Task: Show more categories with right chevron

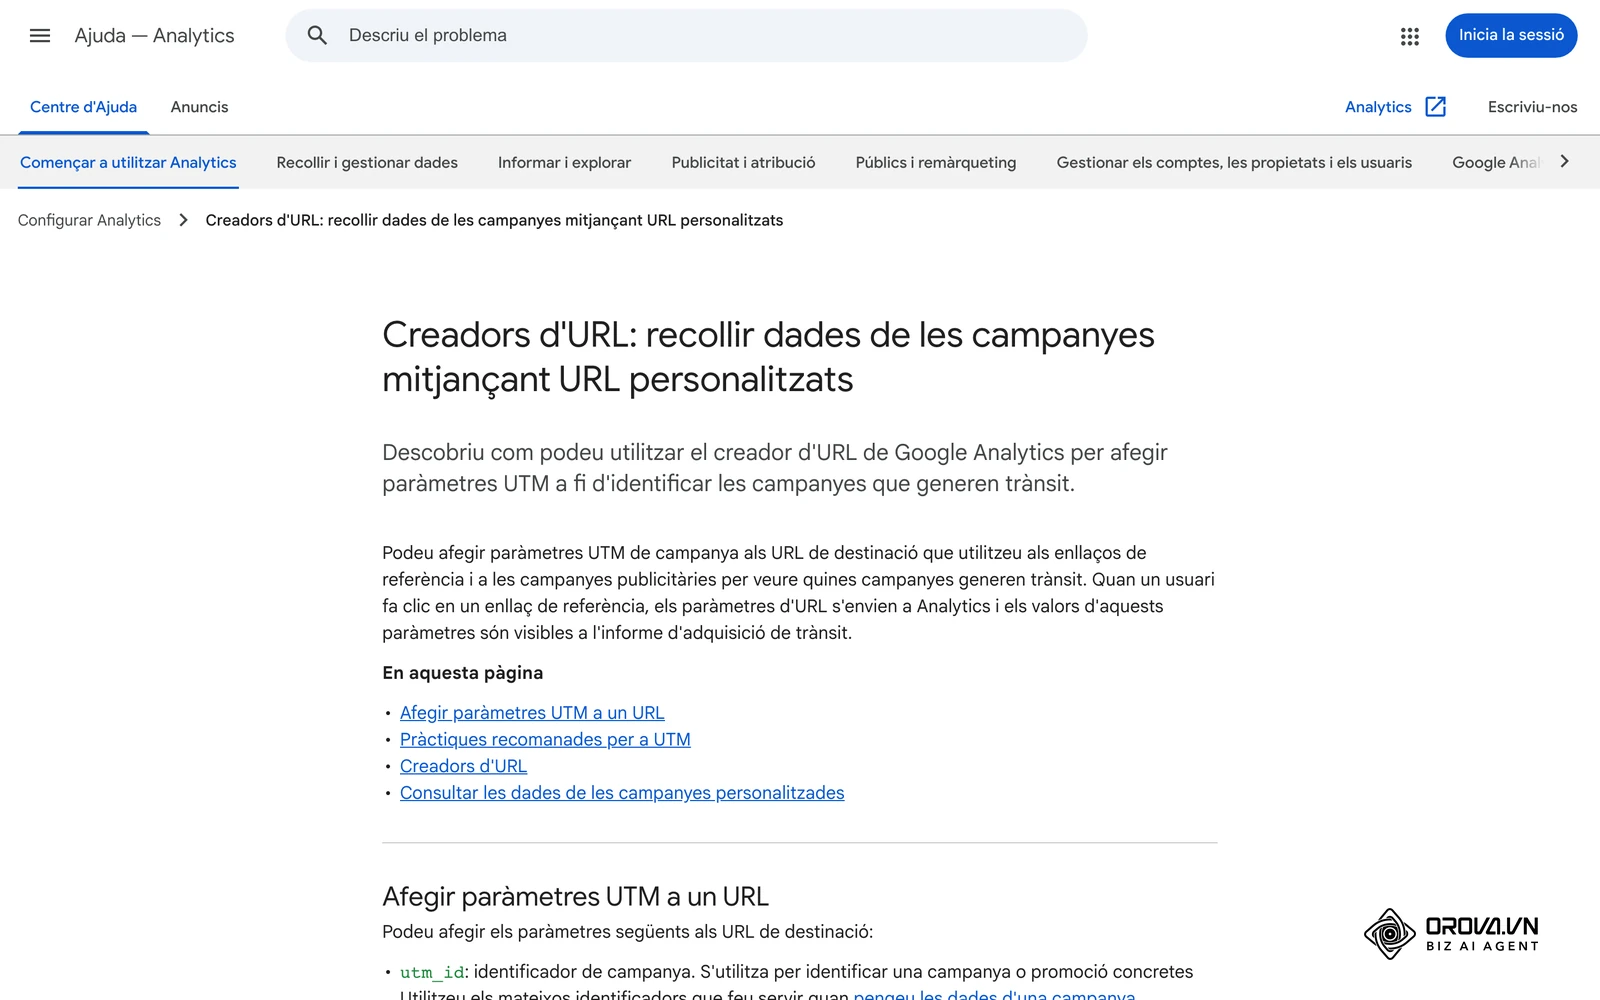Action: coord(1565,162)
